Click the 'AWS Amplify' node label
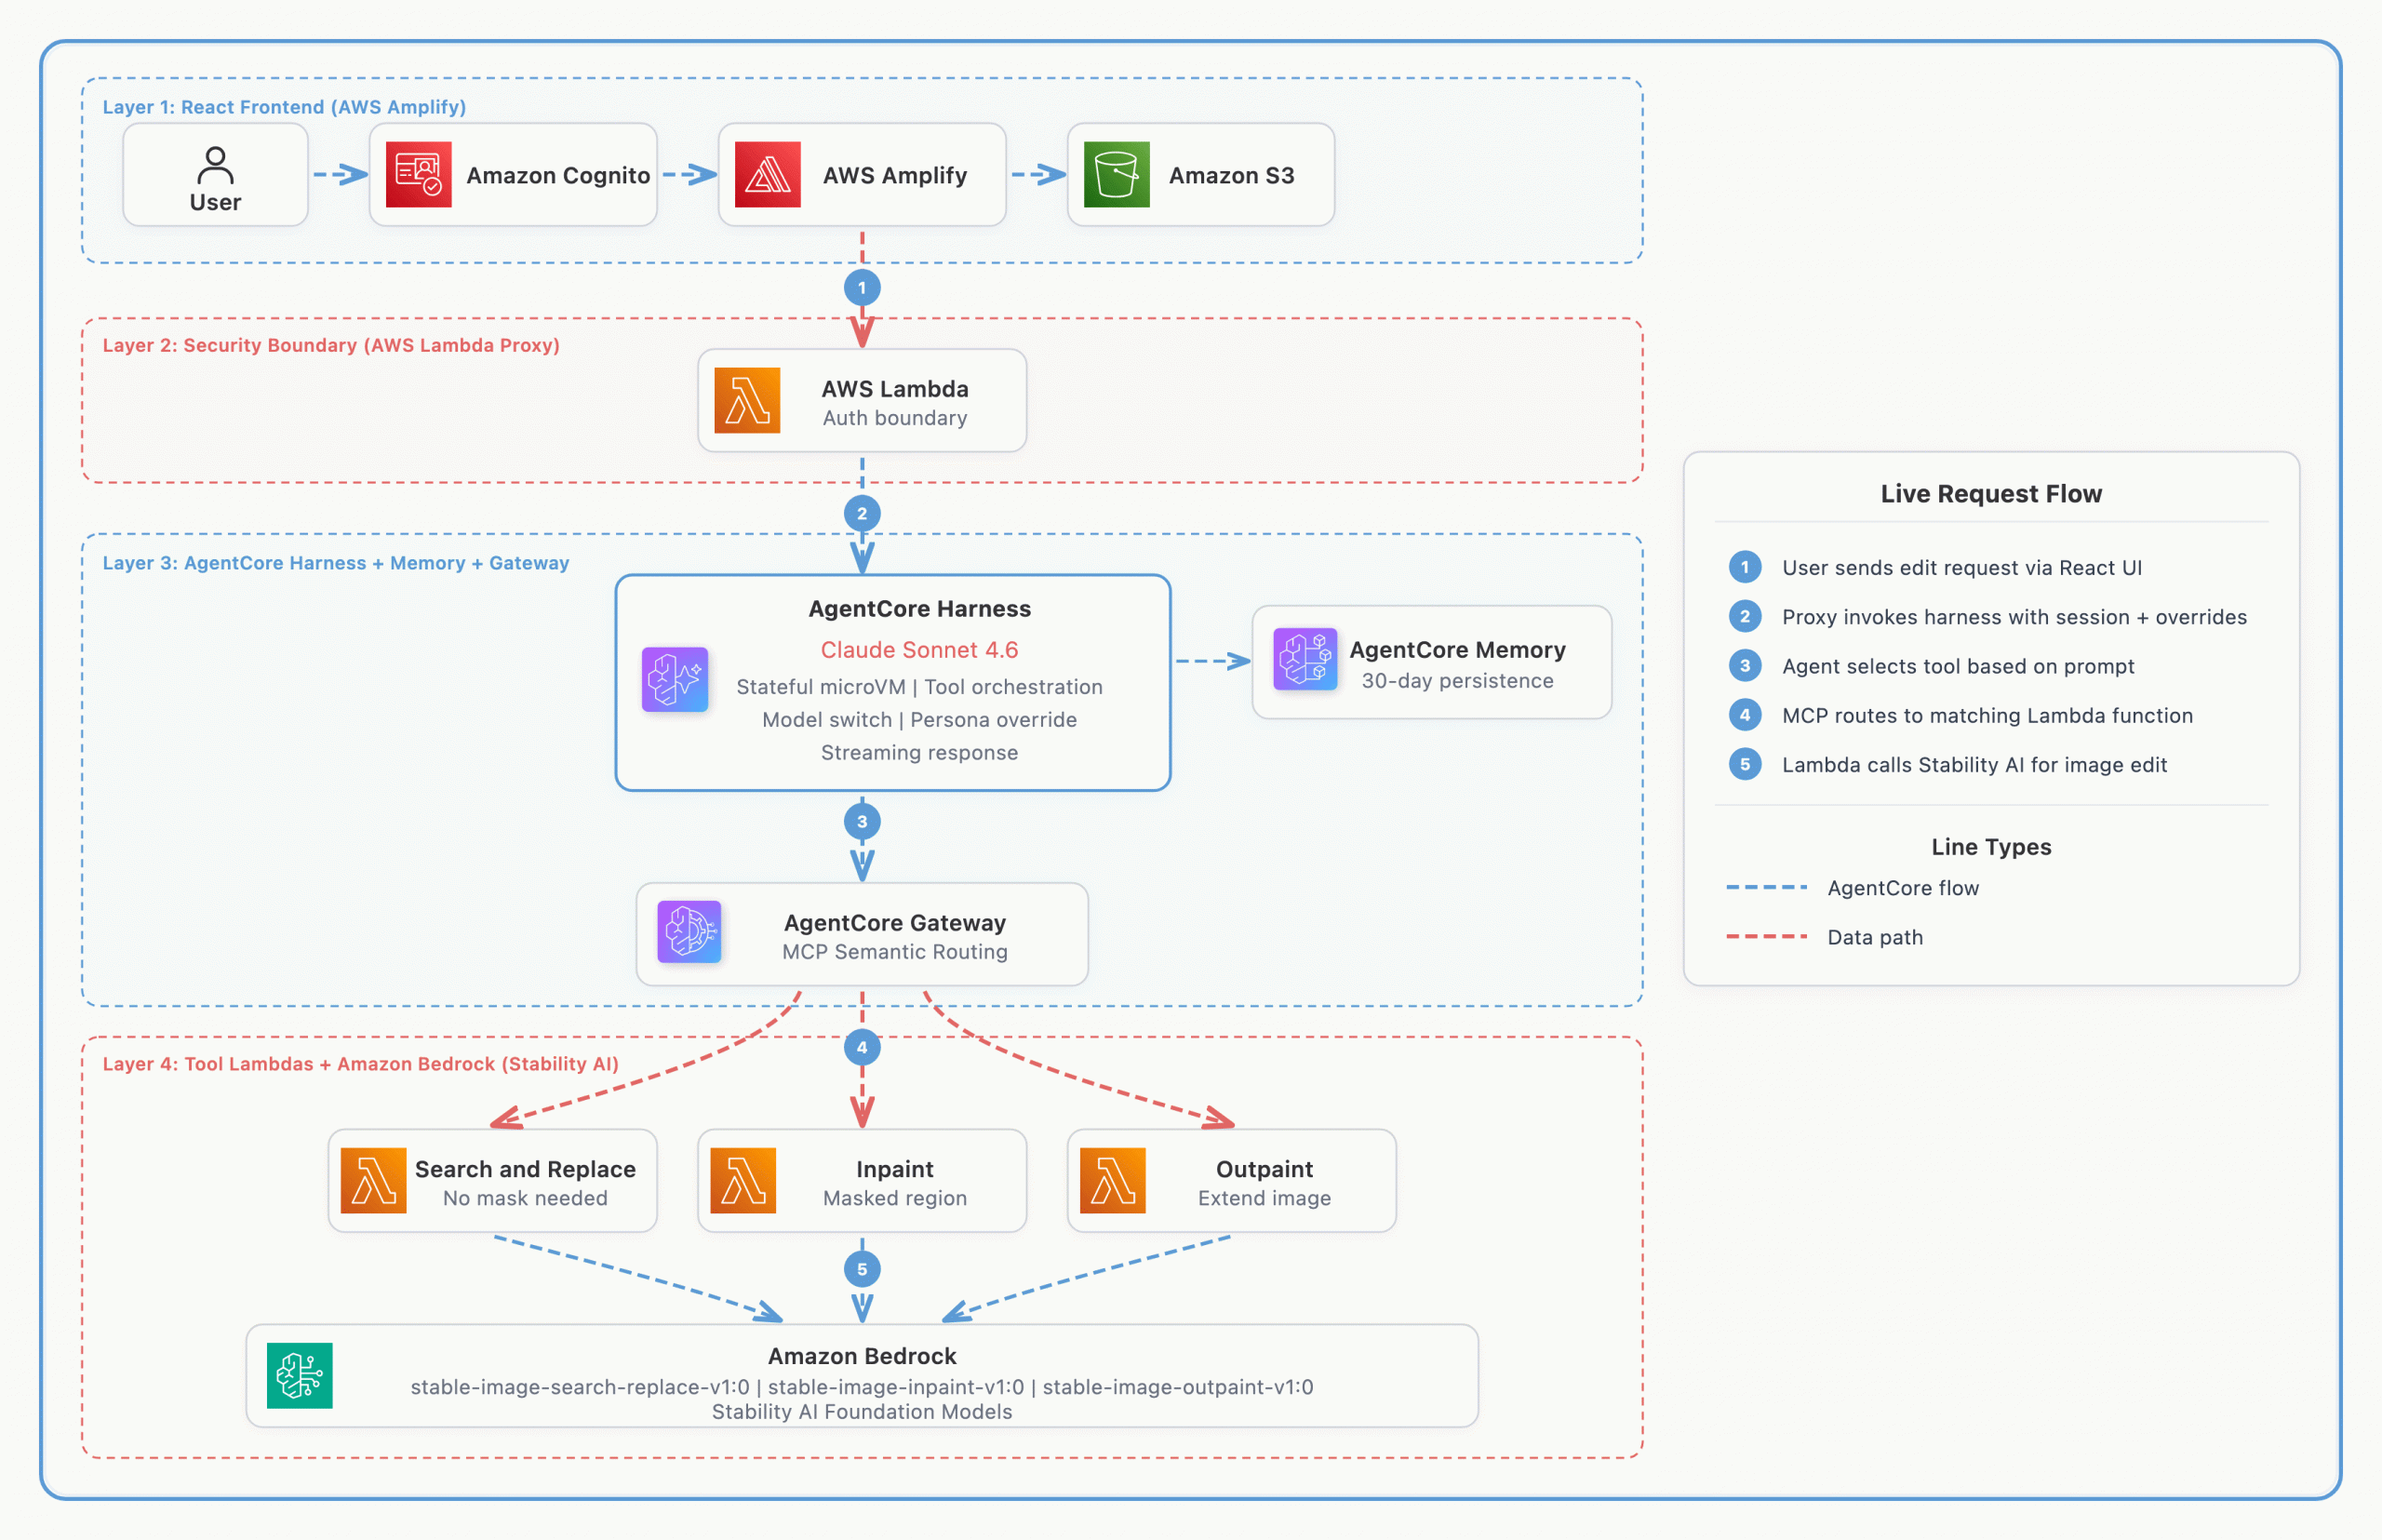 pyautogui.click(x=895, y=175)
